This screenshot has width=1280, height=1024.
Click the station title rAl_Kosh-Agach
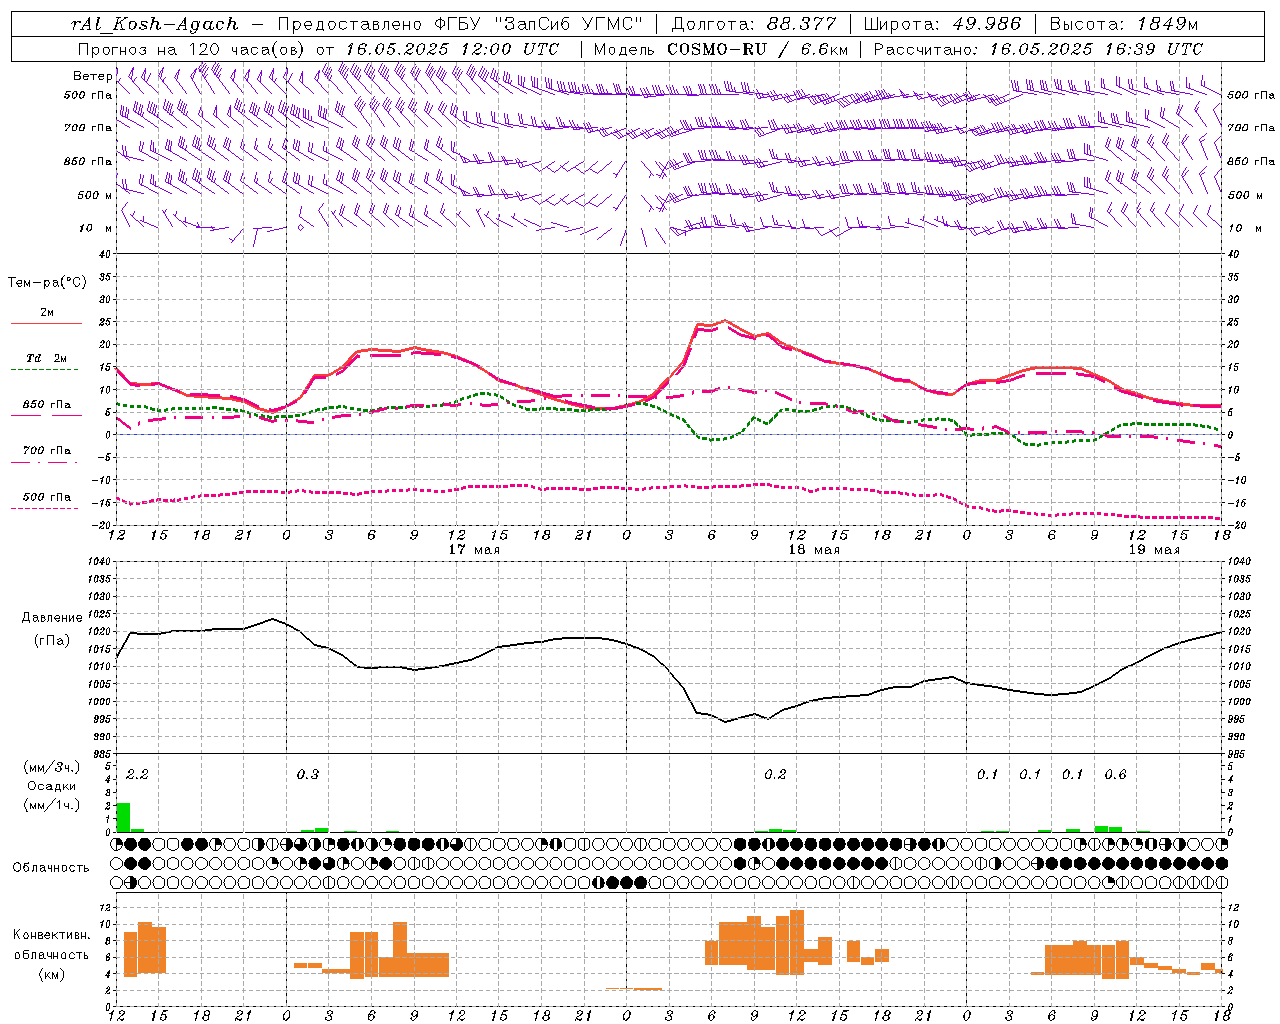155,24
